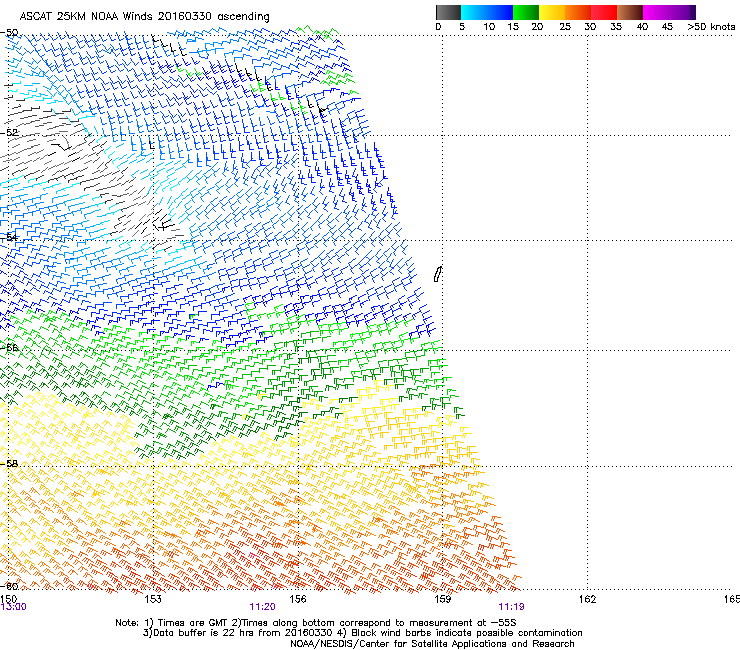Click the purple time stamp 13:00
The image size is (740, 650).
14,607
